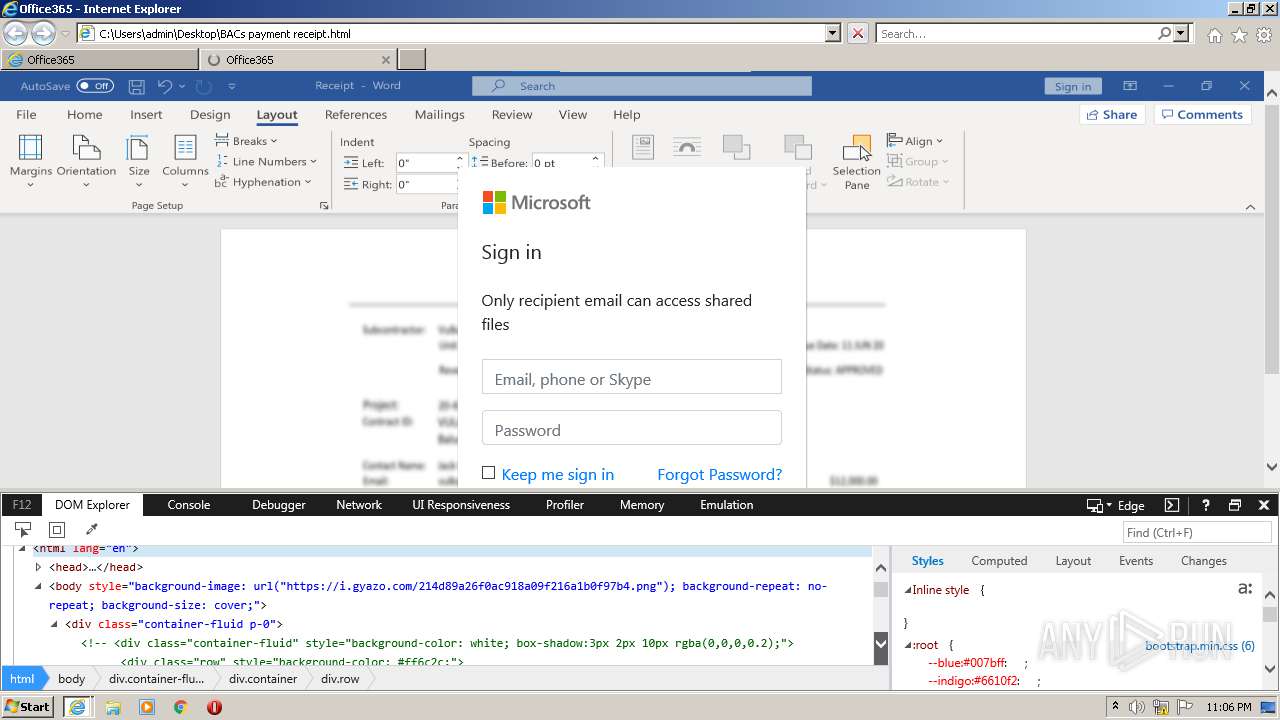The image size is (1280, 720).
Task: Click the red stop loading button
Action: pyautogui.click(x=857, y=33)
